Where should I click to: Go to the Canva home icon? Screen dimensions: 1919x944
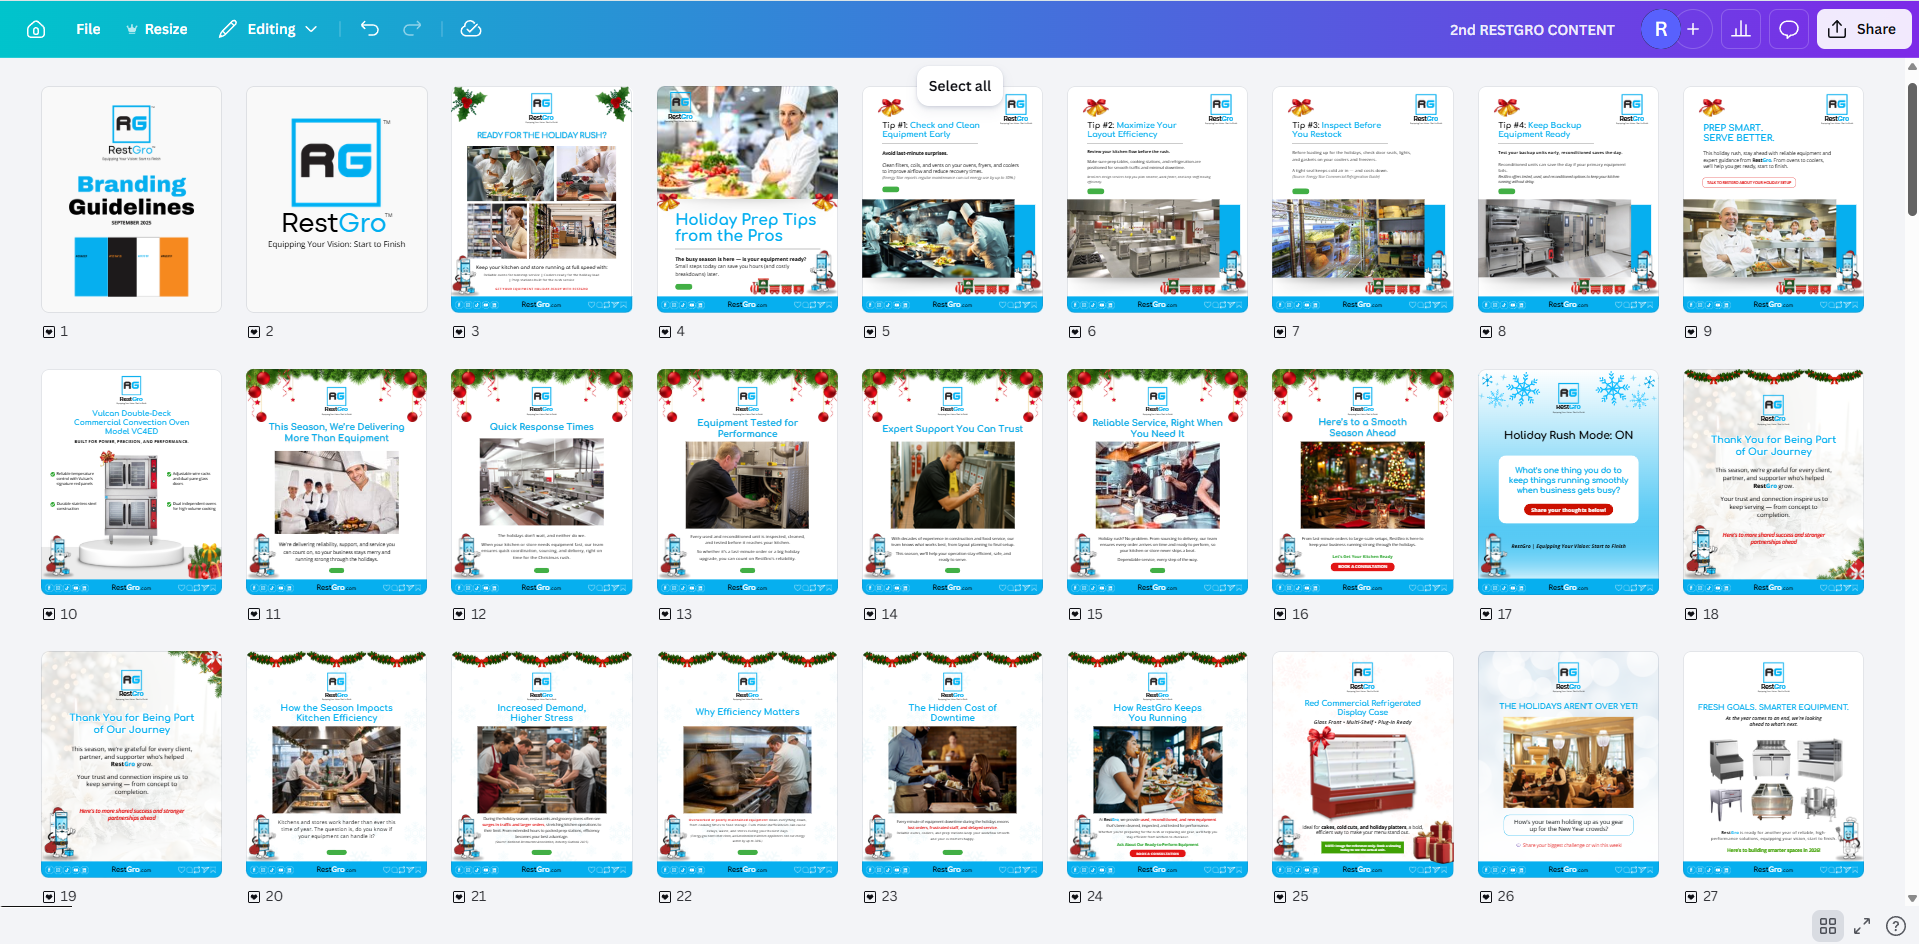click(x=36, y=29)
